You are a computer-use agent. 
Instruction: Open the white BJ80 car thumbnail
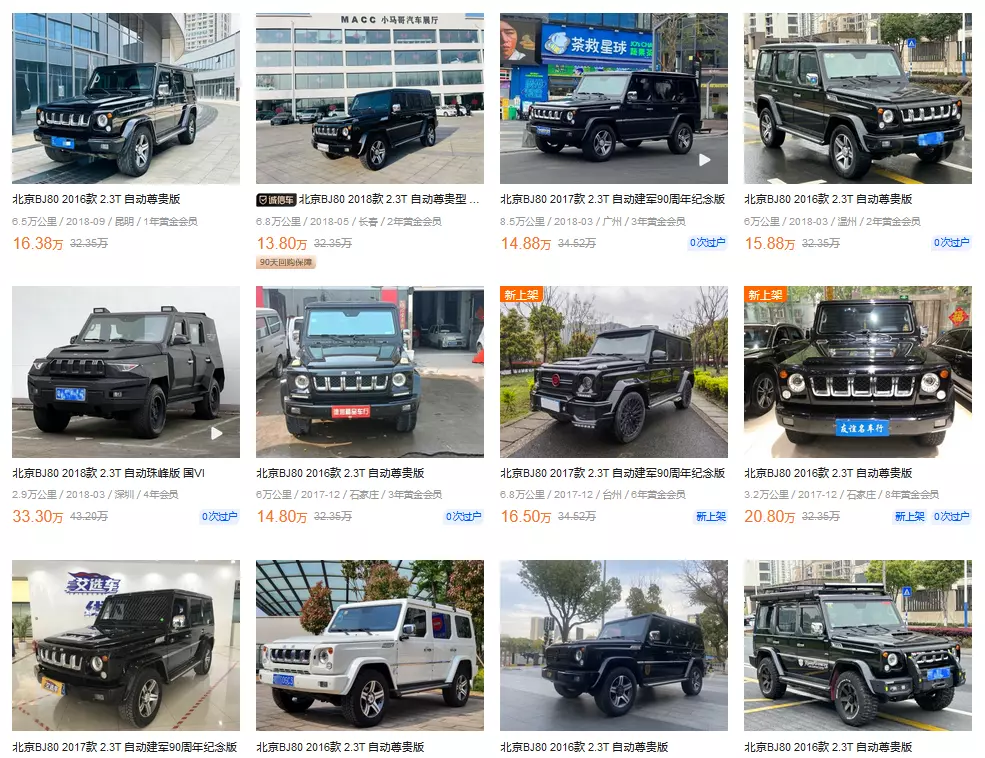pyautogui.click(x=370, y=645)
